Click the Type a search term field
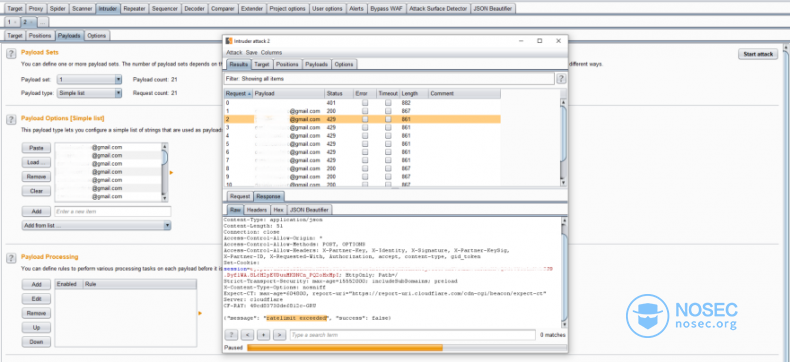This screenshot has width=790, height=362. pyautogui.click(x=412, y=335)
